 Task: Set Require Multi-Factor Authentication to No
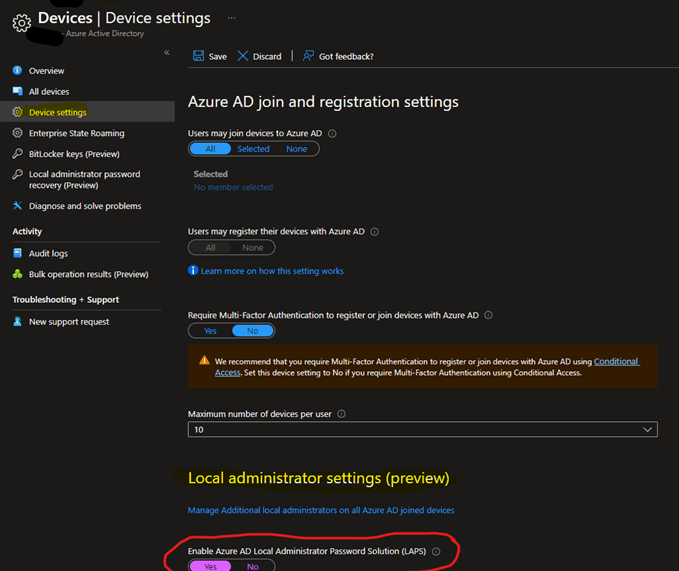252,331
